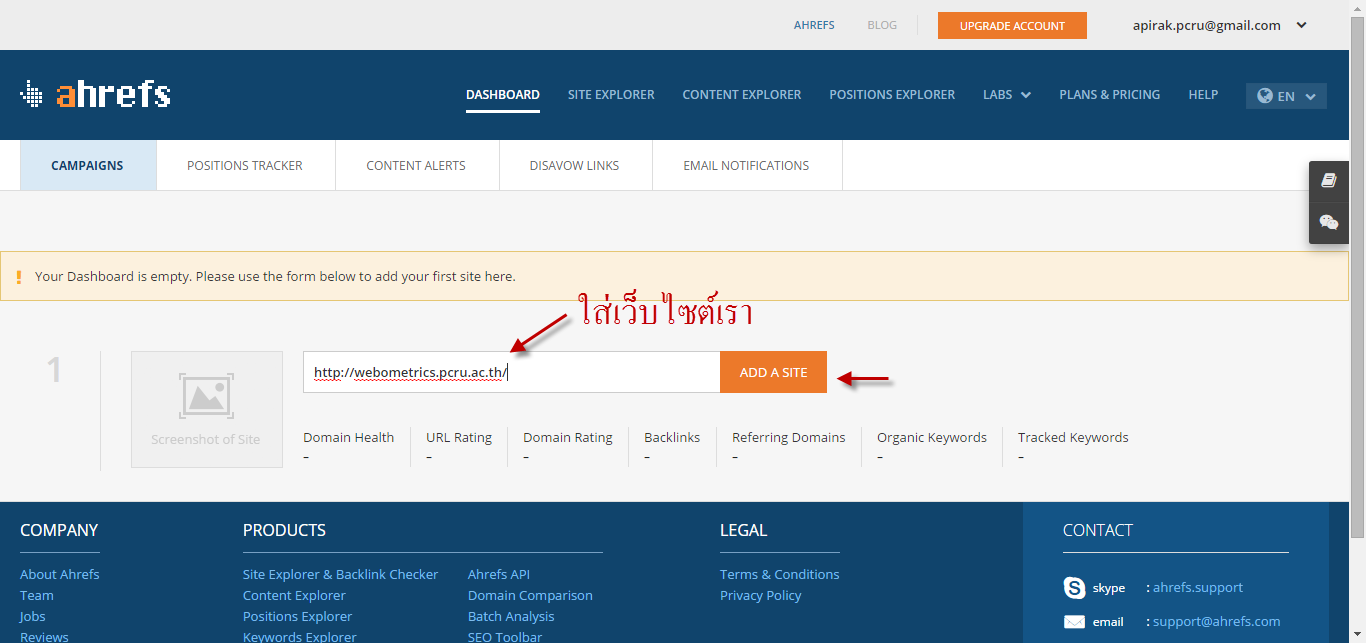
Task: Follow the Ahrefs API footer link
Action: point(498,574)
